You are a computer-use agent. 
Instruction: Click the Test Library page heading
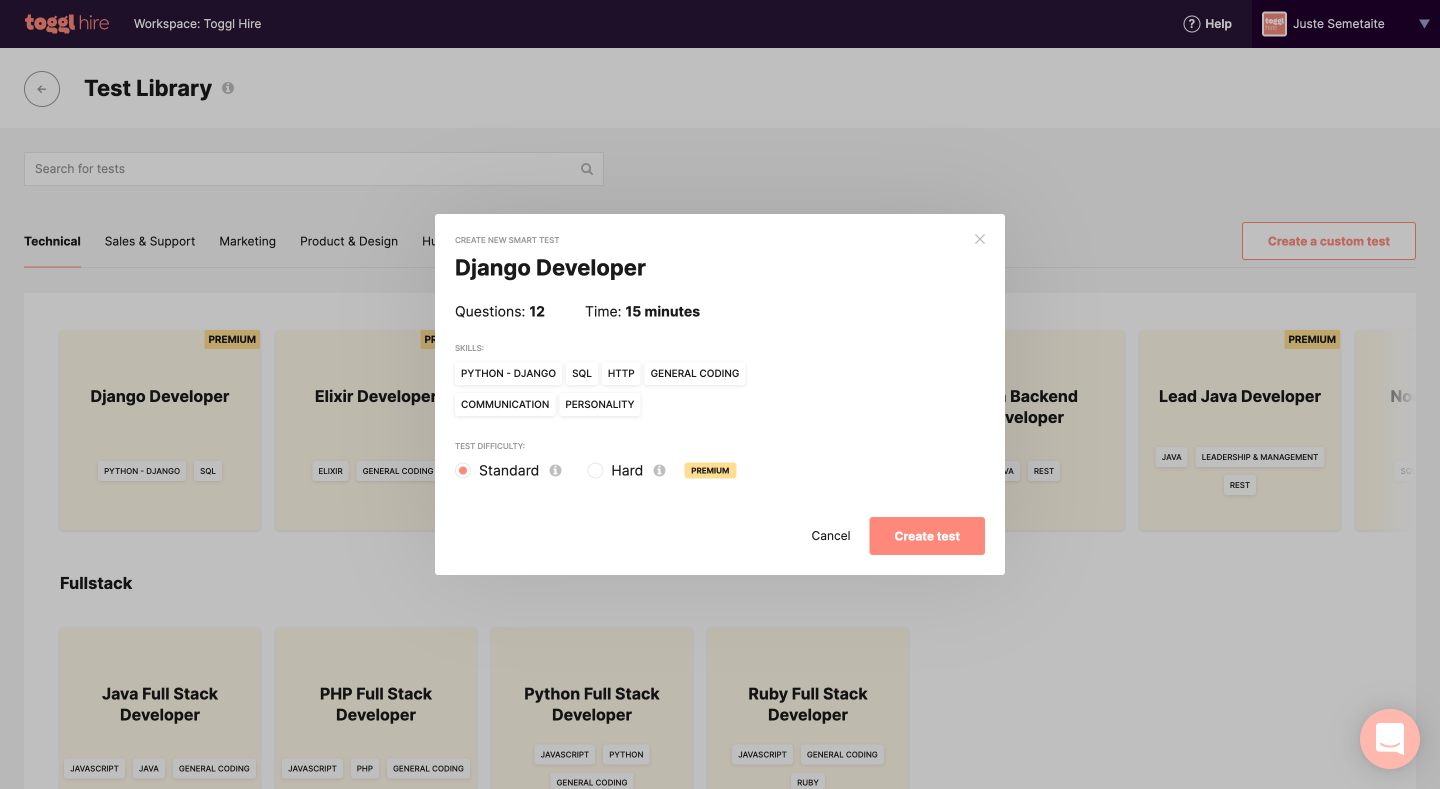148,88
